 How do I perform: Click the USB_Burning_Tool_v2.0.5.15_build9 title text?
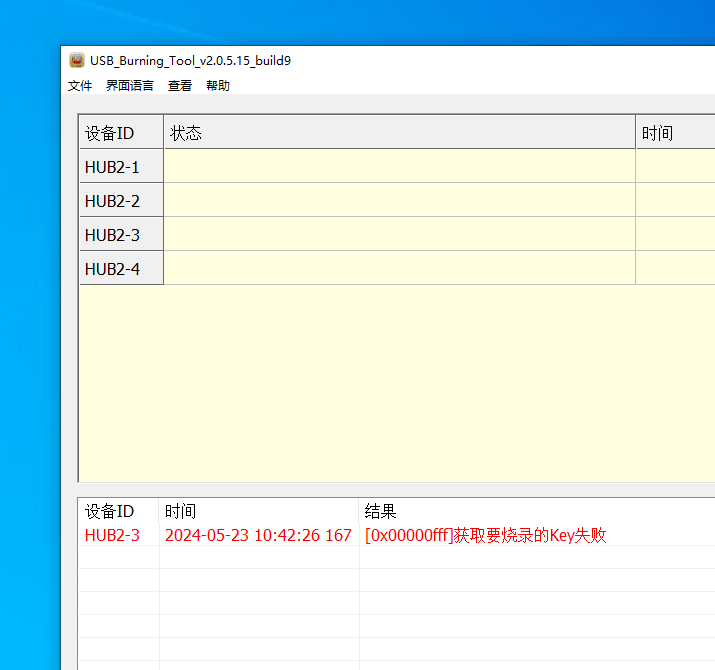pos(190,61)
